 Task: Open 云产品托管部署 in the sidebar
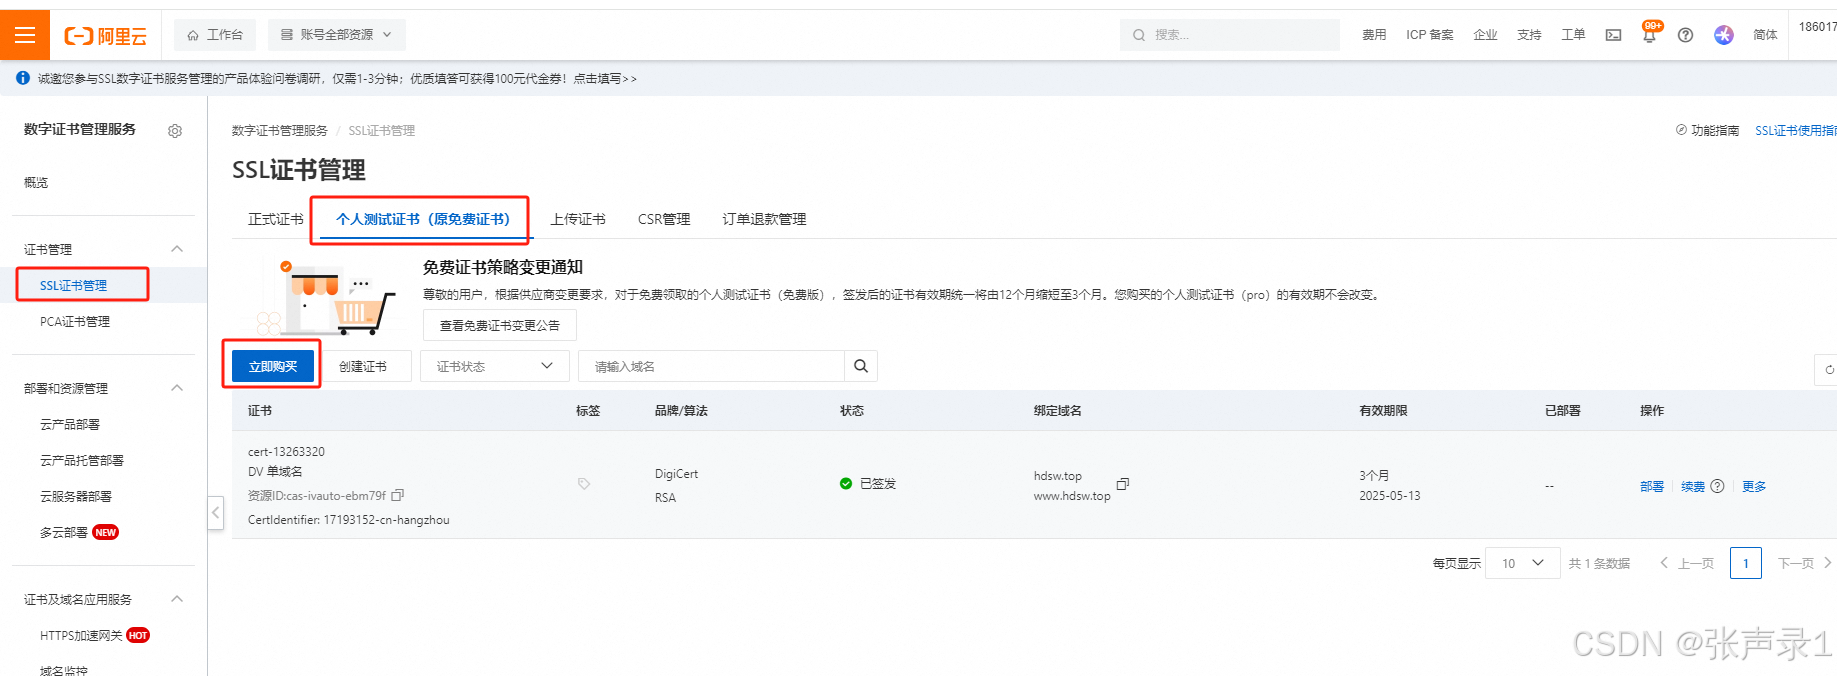82,460
